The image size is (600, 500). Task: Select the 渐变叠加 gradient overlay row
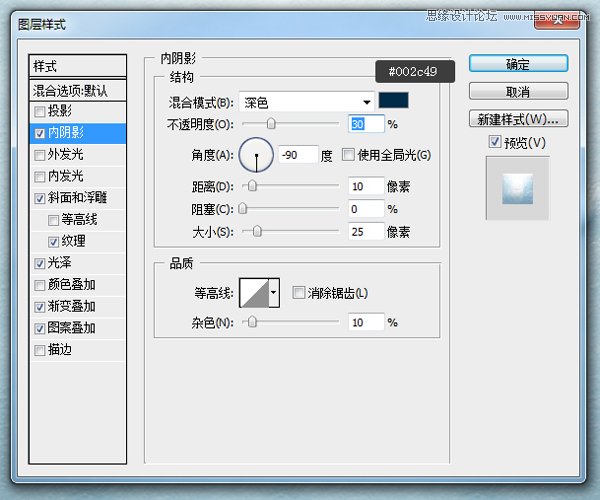pos(78,307)
